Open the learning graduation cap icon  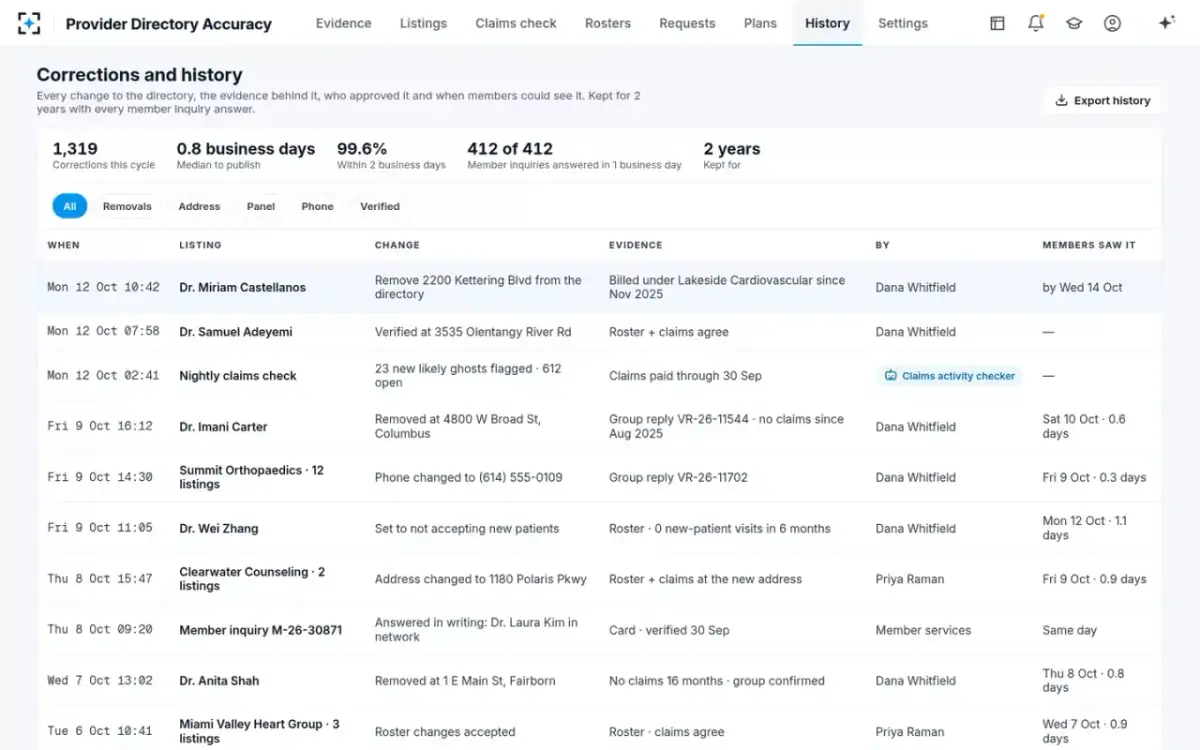[1074, 23]
